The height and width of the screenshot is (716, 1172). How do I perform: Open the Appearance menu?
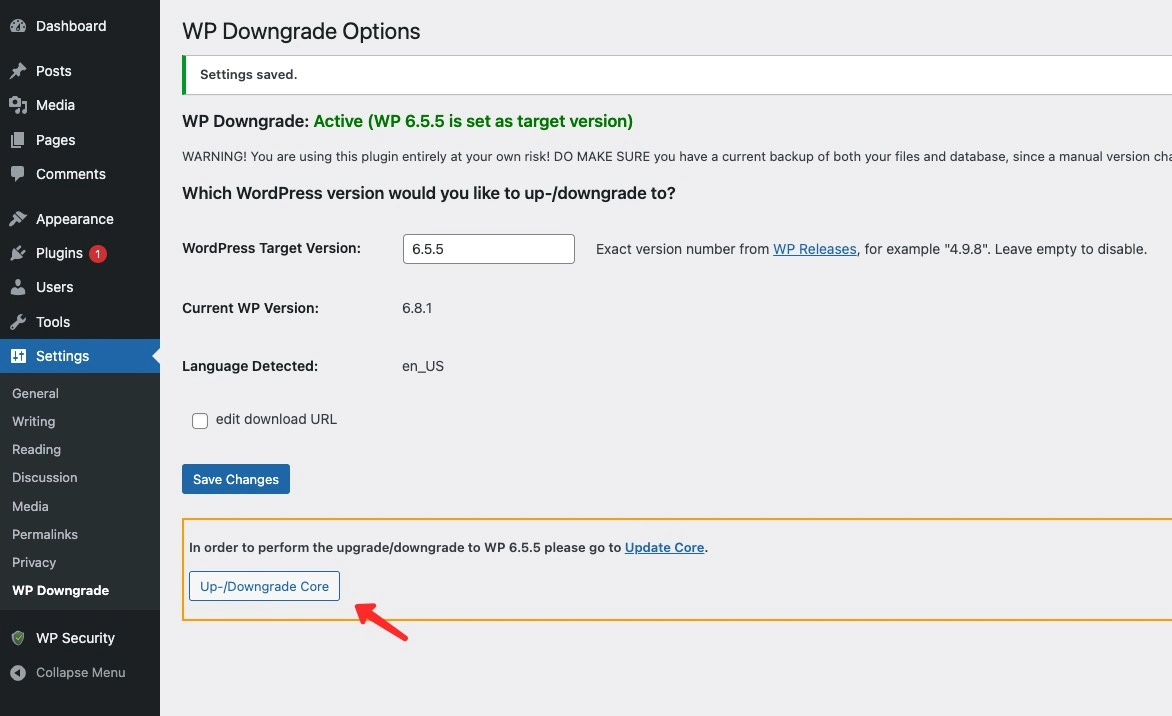[x=75, y=219]
